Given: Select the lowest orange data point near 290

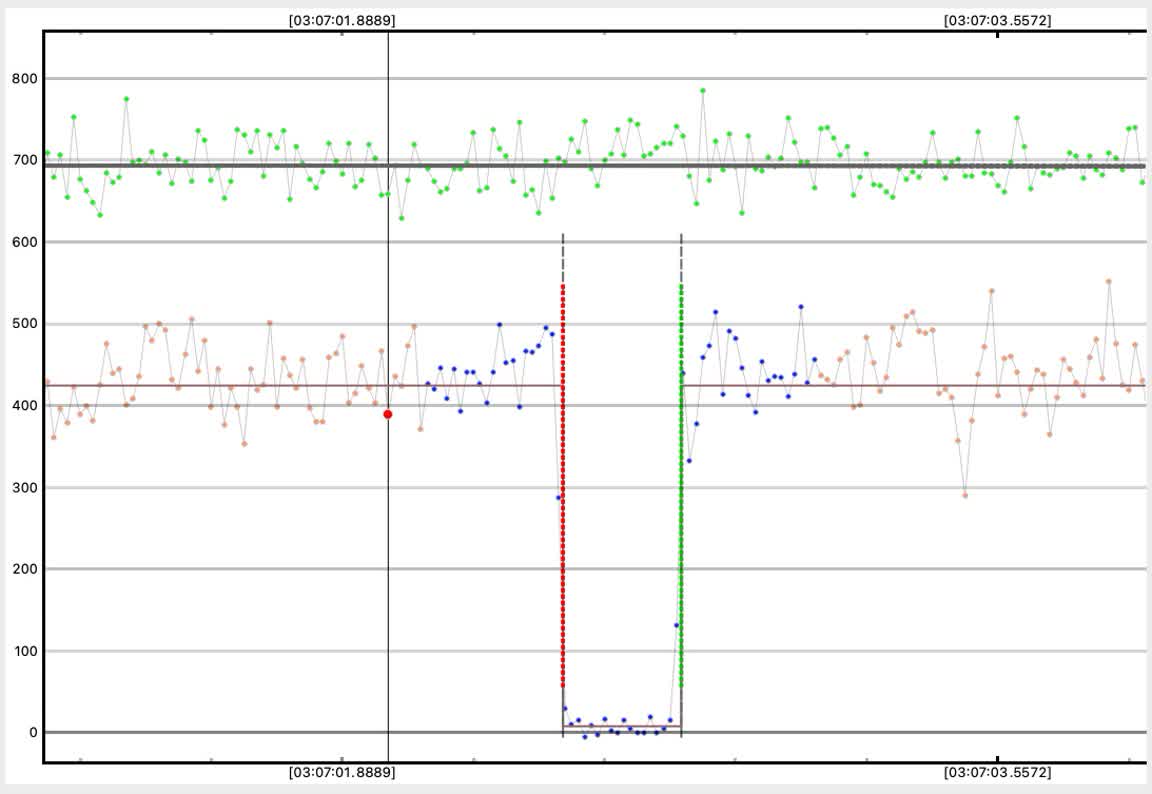Looking at the screenshot, I should tap(965, 495).
